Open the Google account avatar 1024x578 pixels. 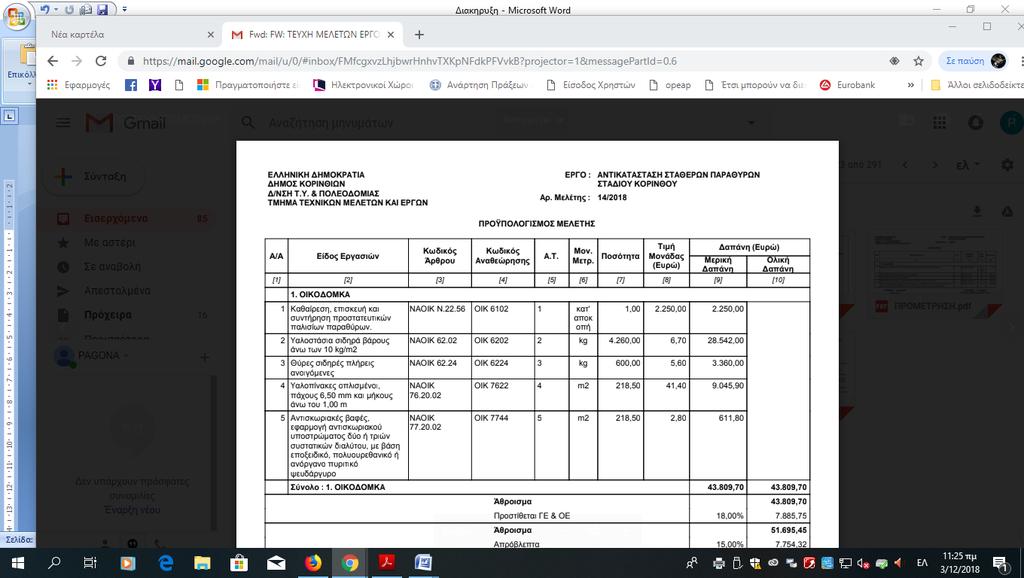[1011, 123]
